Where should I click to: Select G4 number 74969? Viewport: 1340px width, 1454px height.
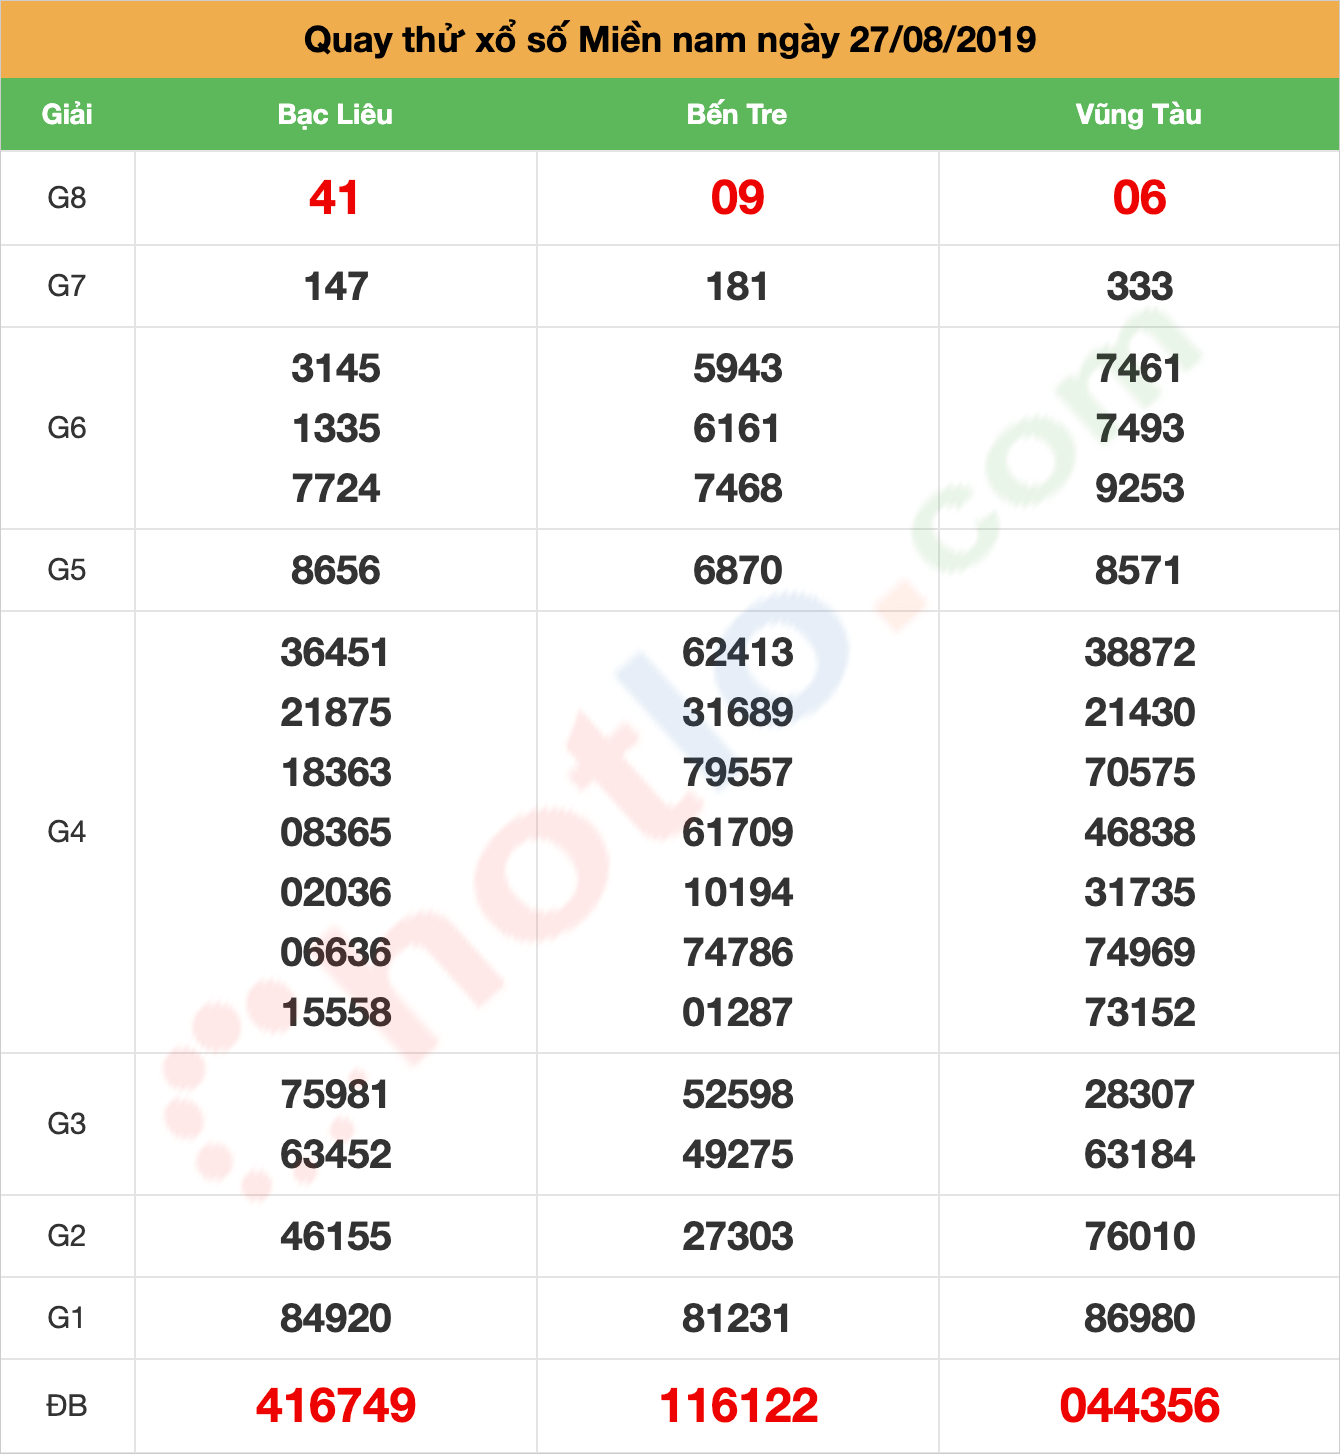click(1140, 953)
